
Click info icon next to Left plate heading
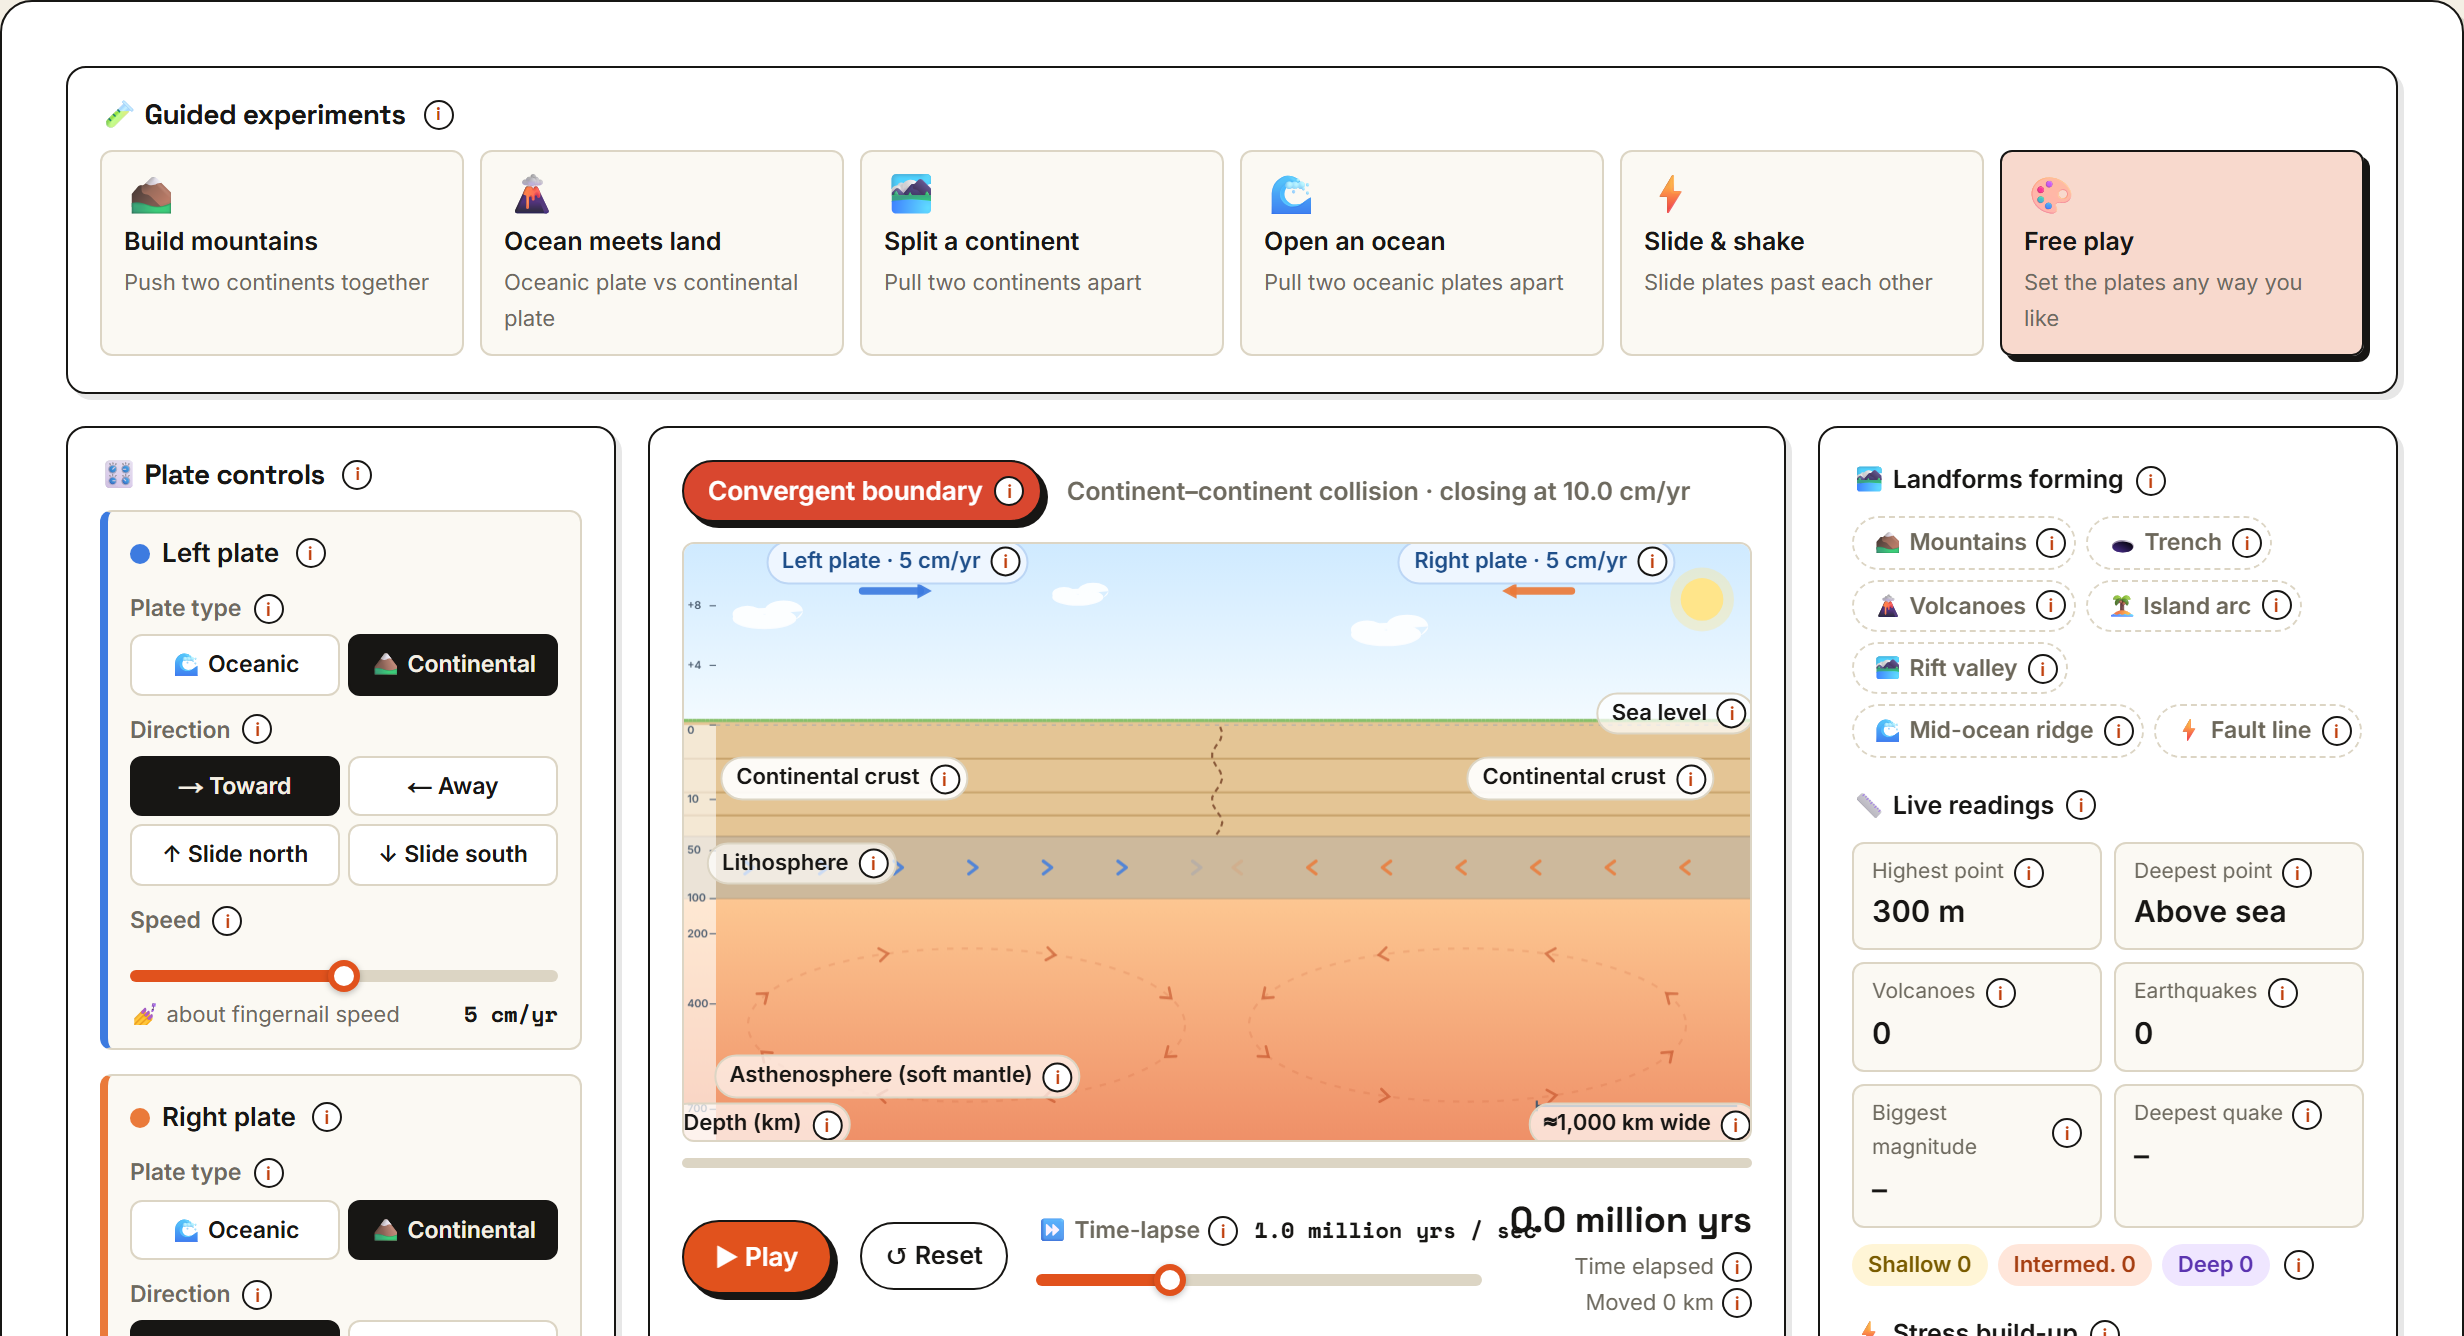tap(311, 553)
